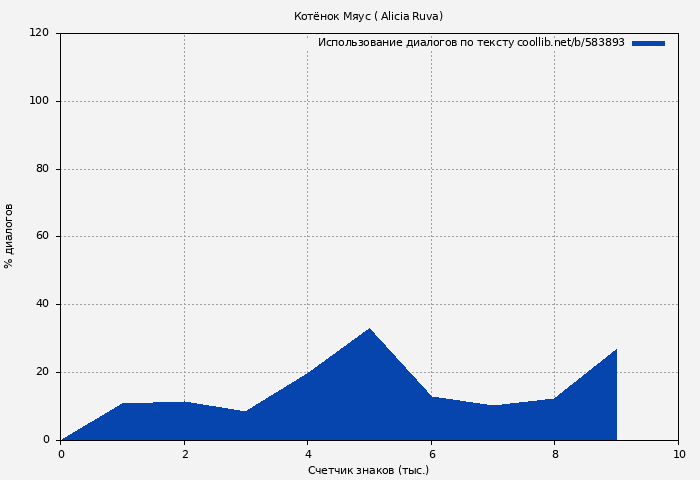The width and height of the screenshot is (700, 480).
Task: Click the y-axis tick label 100
Action: tap(39, 101)
